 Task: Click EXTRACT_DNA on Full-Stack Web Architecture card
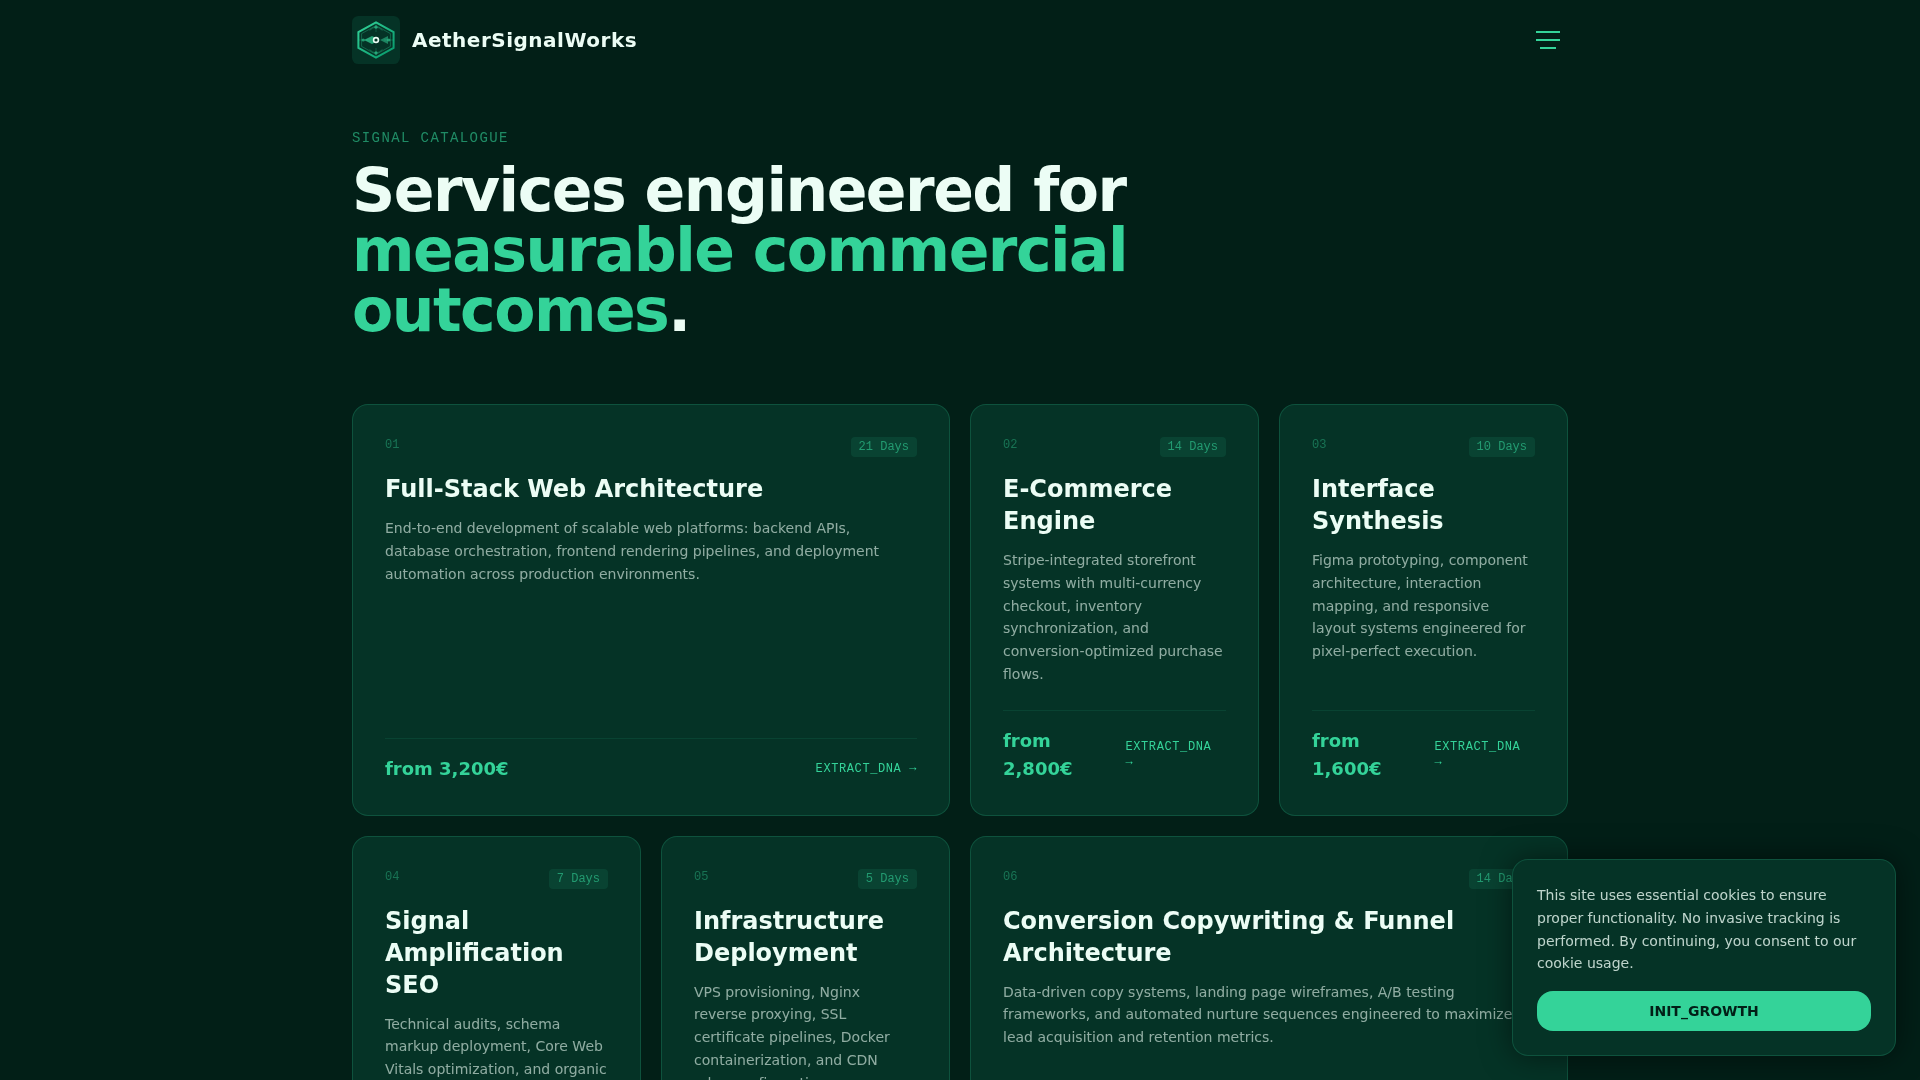(866, 768)
